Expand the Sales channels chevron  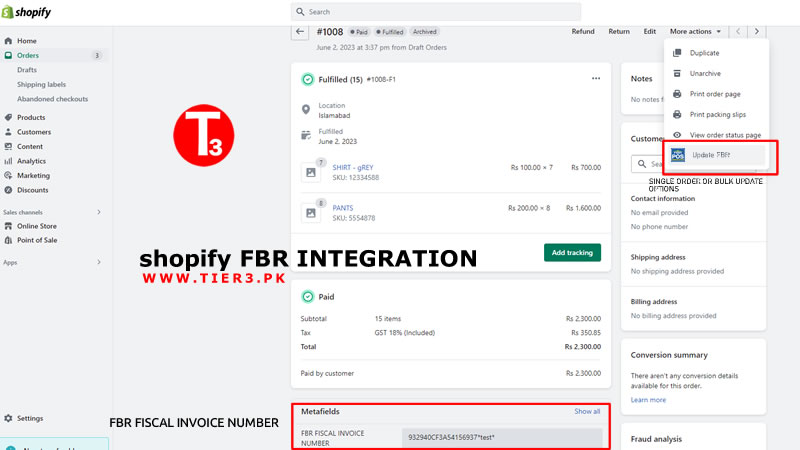[x=99, y=212]
